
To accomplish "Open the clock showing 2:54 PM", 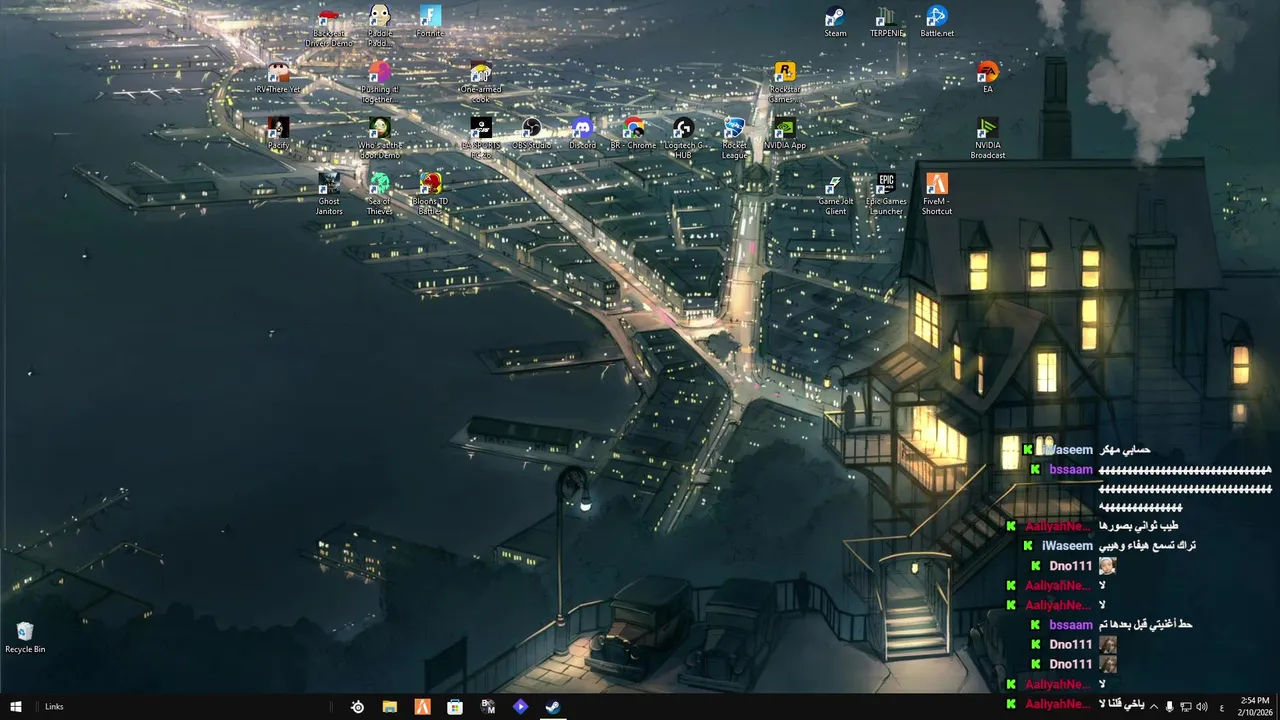I will click(1254, 707).
